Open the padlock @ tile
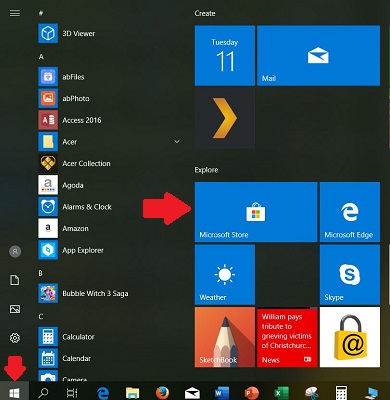Screen dimensions: 390x400 [x=350, y=337]
